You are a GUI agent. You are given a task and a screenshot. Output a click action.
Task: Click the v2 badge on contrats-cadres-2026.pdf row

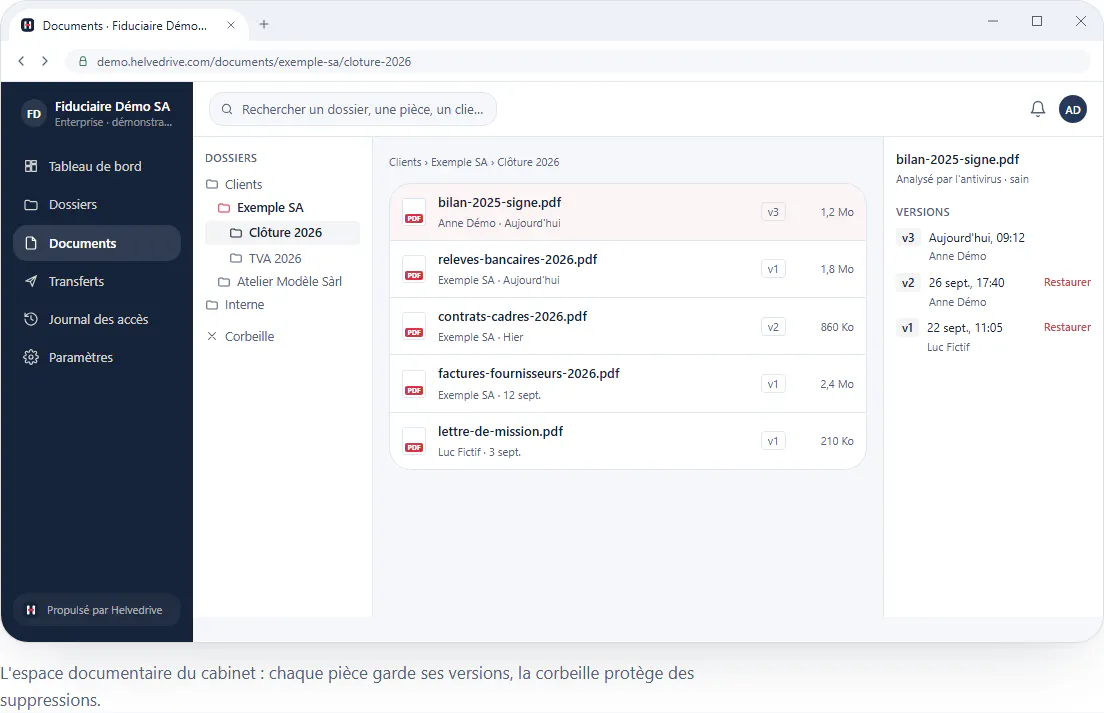tap(773, 327)
